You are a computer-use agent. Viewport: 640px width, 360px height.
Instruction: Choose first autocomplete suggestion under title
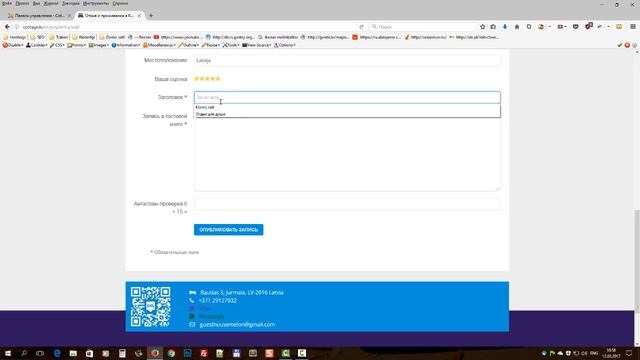(347, 107)
